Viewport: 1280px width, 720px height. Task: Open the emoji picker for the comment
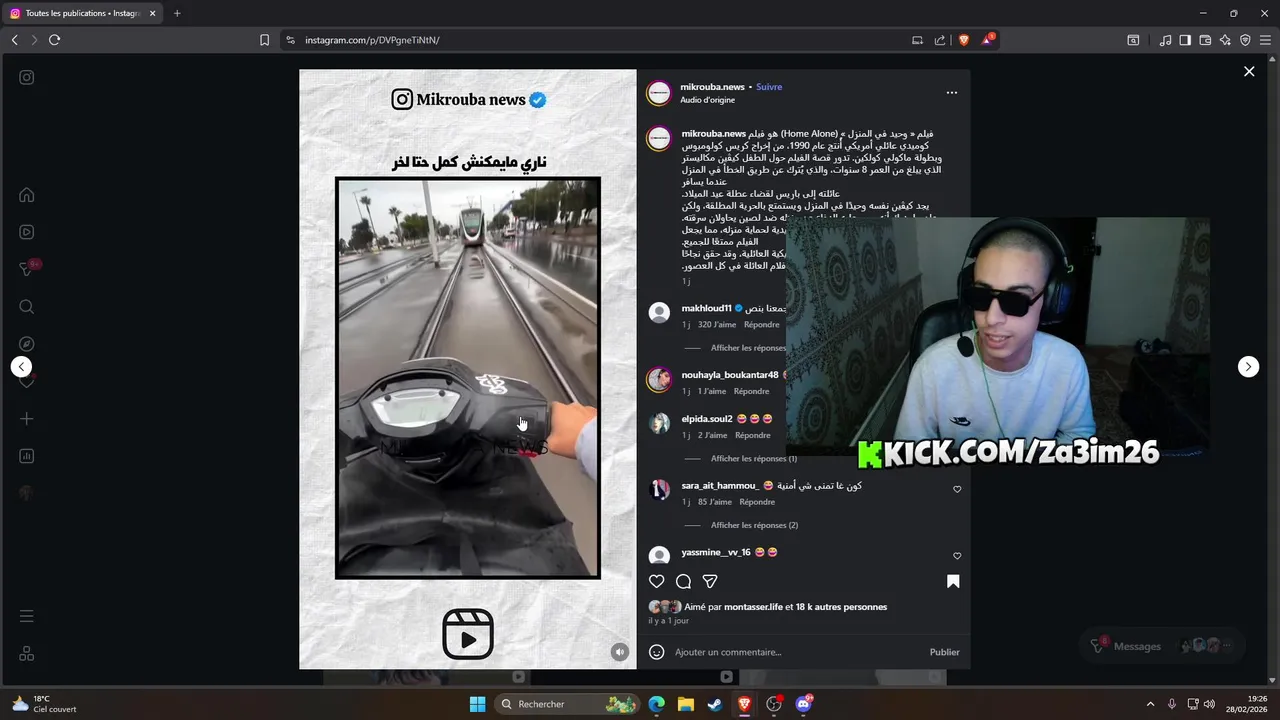(657, 652)
